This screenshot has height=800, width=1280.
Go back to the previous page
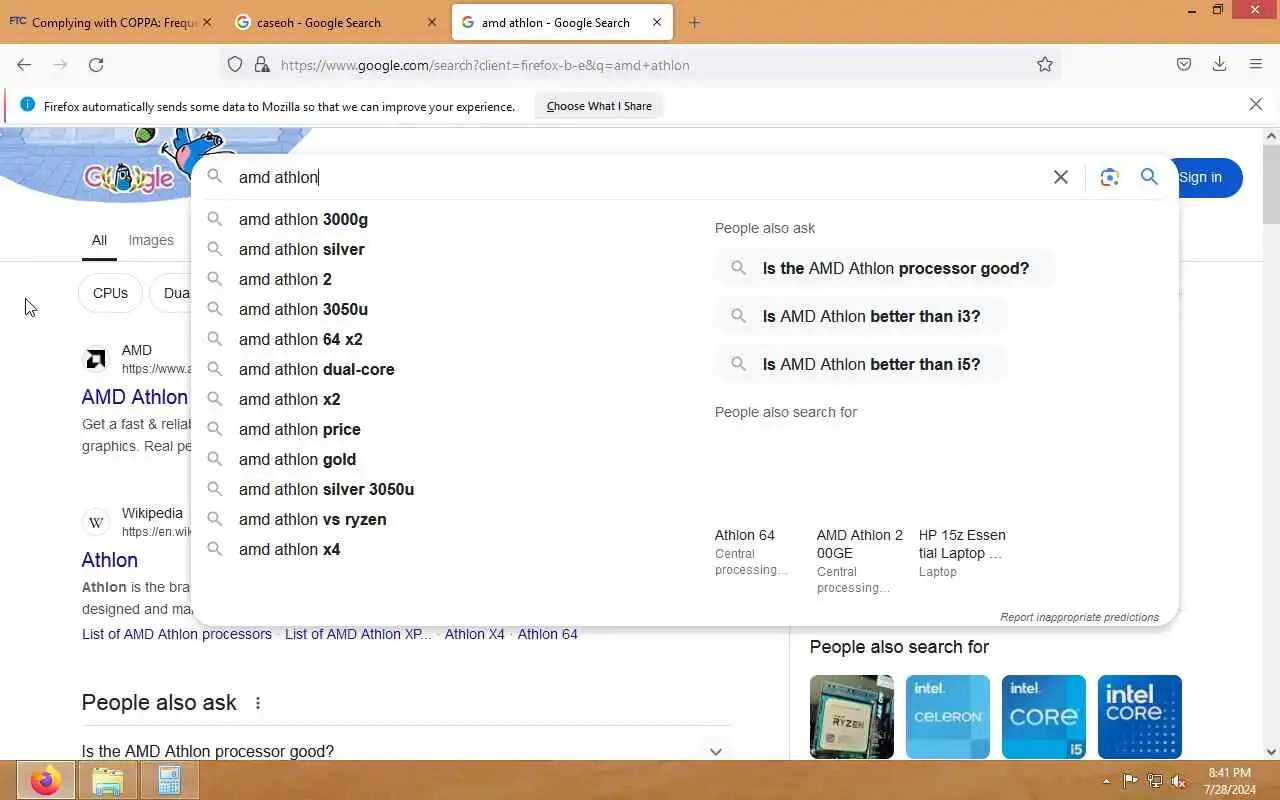tap(24, 65)
